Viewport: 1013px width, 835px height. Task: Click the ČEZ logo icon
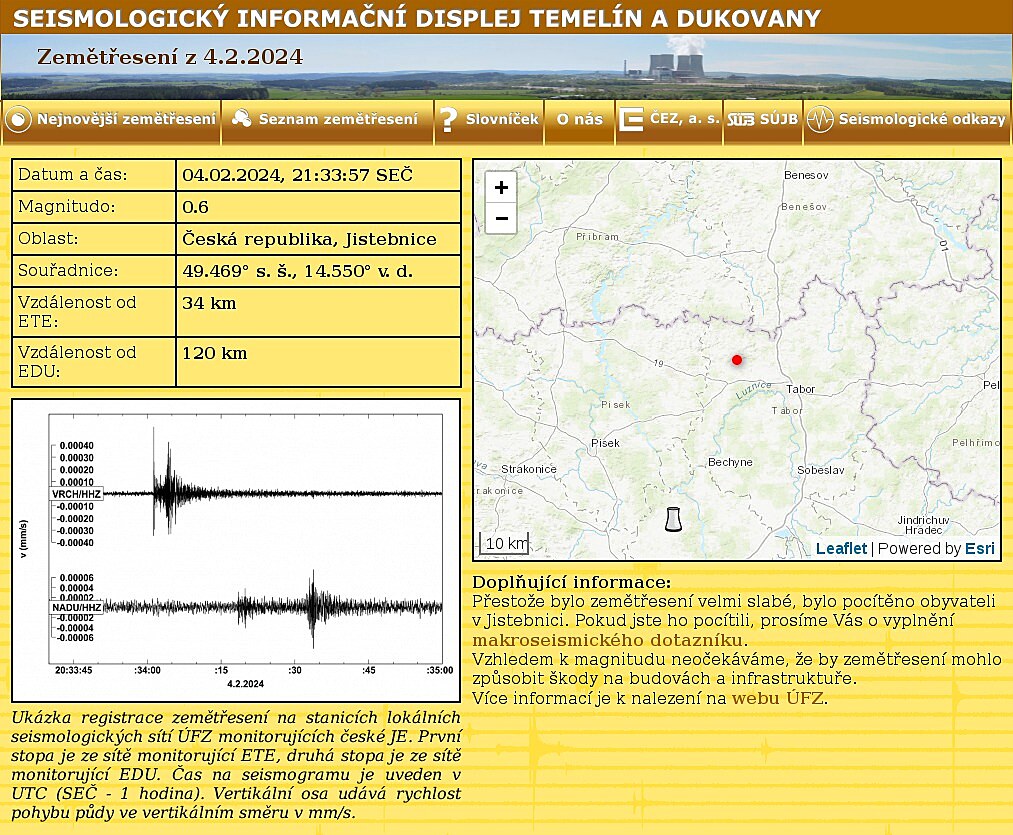click(x=631, y=120)
